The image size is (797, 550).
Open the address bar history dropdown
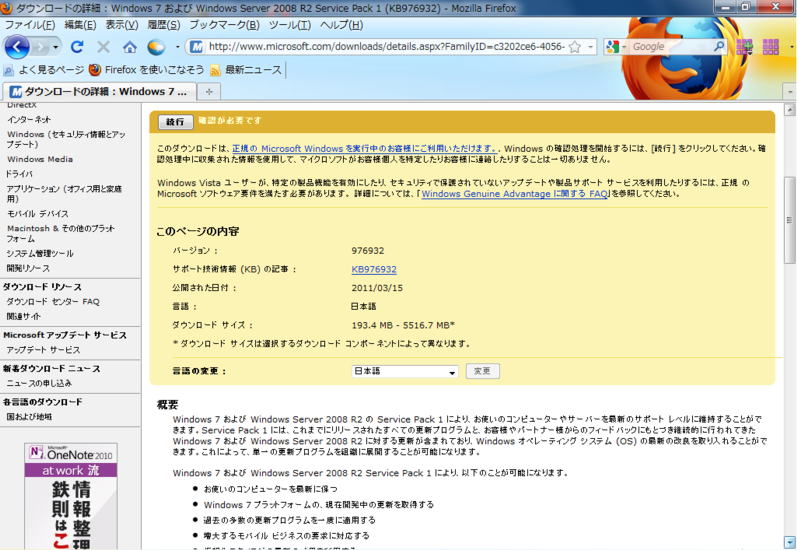590,47
